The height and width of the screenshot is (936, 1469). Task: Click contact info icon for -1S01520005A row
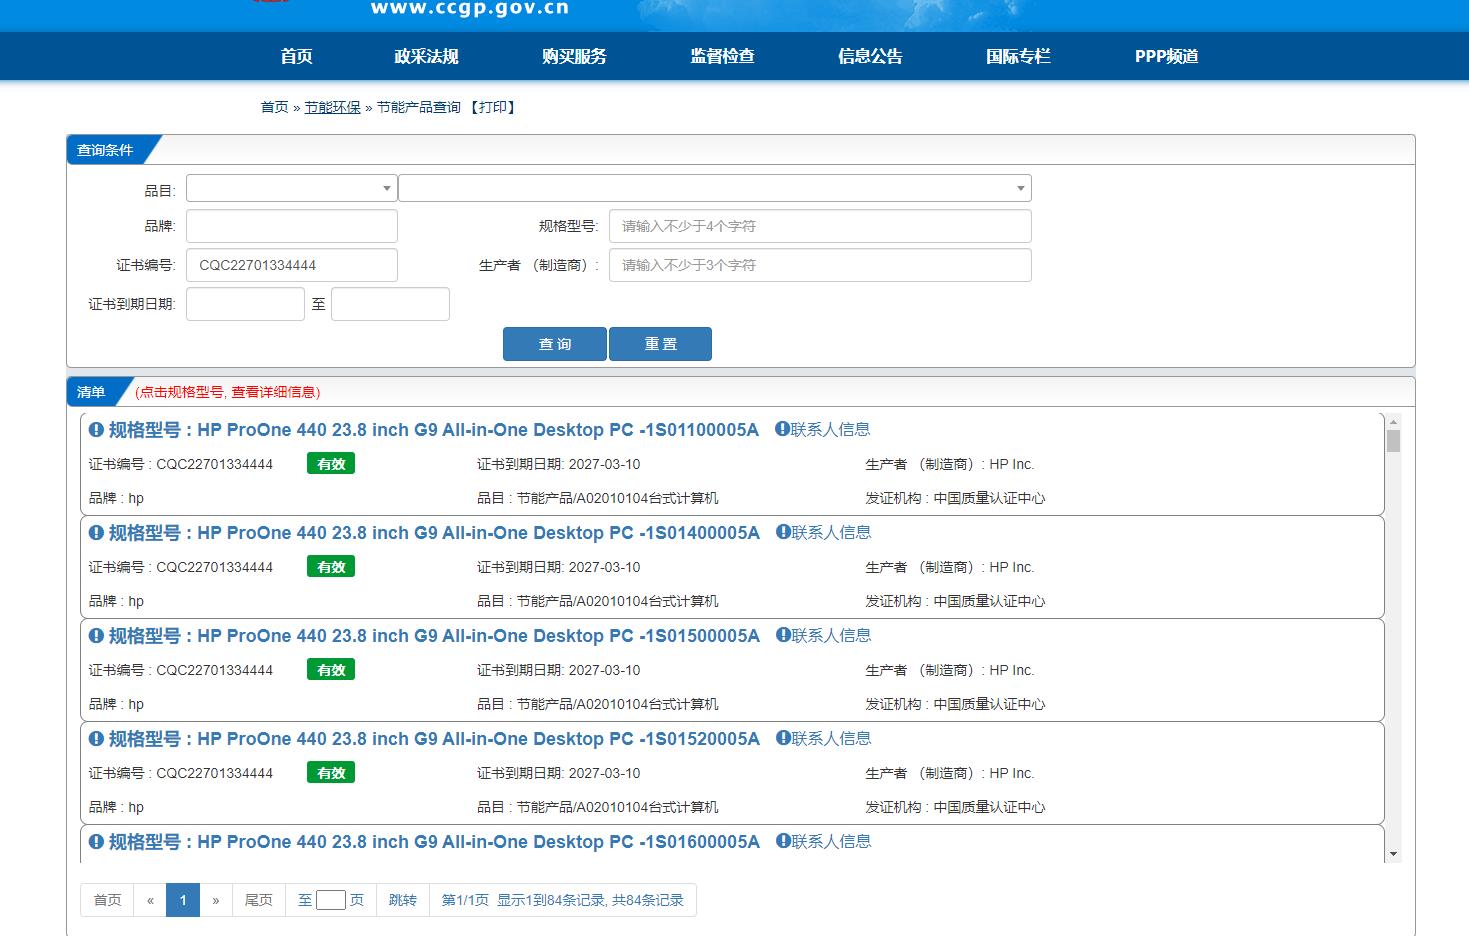[784, 739]
